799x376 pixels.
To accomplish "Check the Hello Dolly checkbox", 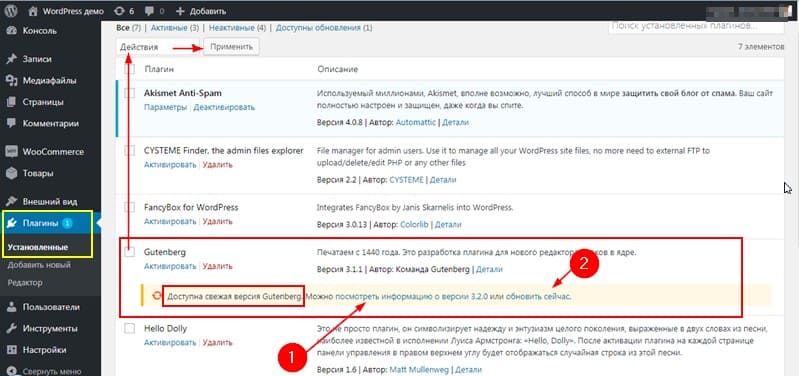I will click(x=130, y=328).
